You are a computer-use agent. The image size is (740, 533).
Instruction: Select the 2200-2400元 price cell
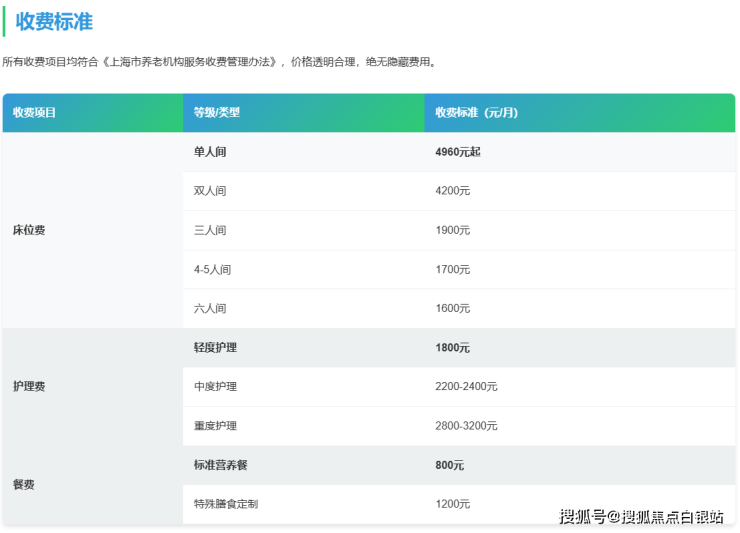coord(466,386)
